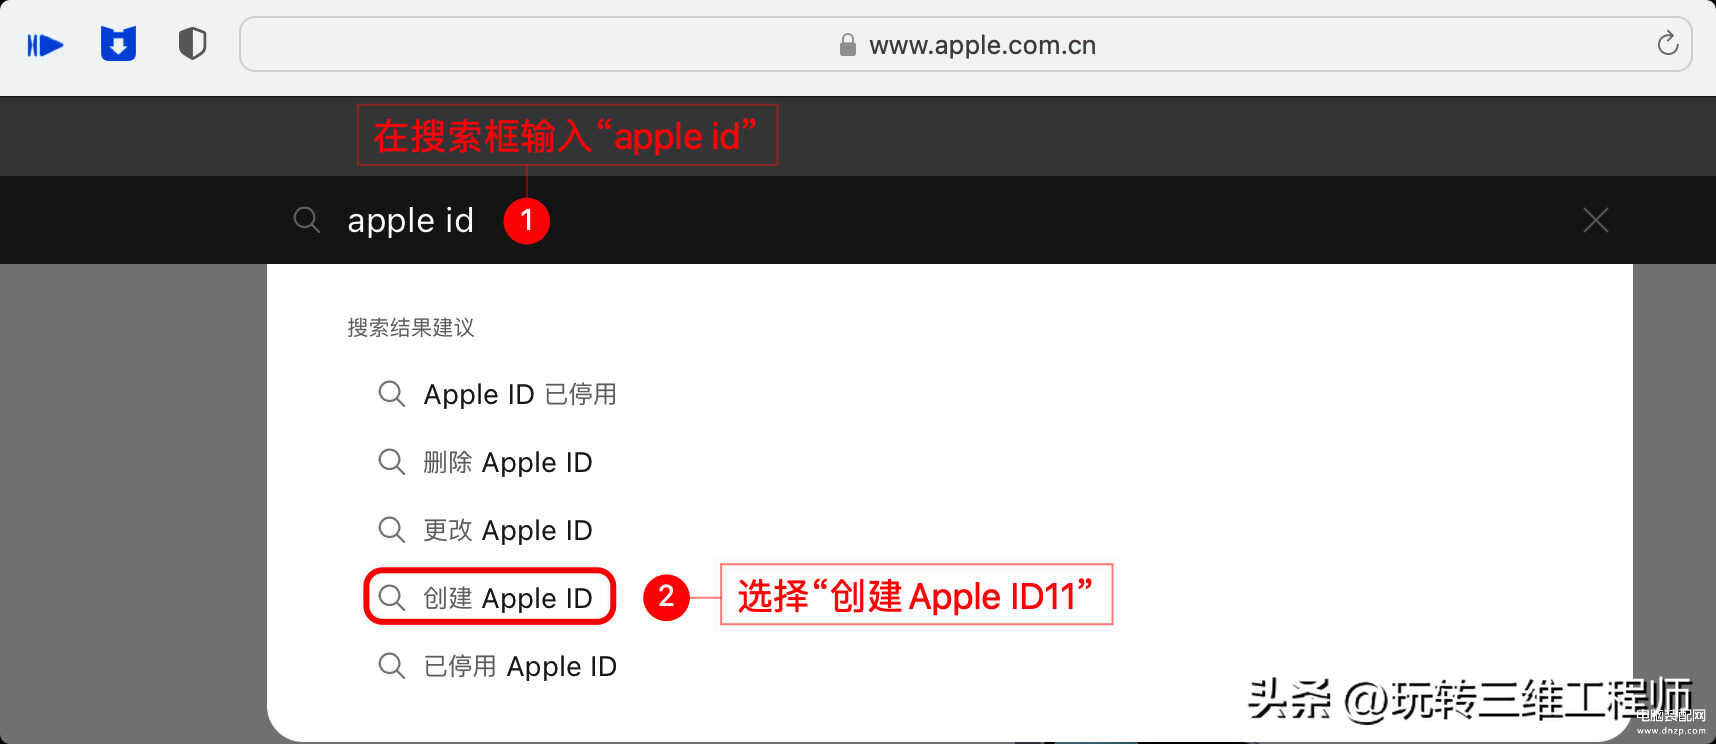The image size is (1716, 744).
Task: Click the search magnifier beside apple id
Action: point(307,220)
